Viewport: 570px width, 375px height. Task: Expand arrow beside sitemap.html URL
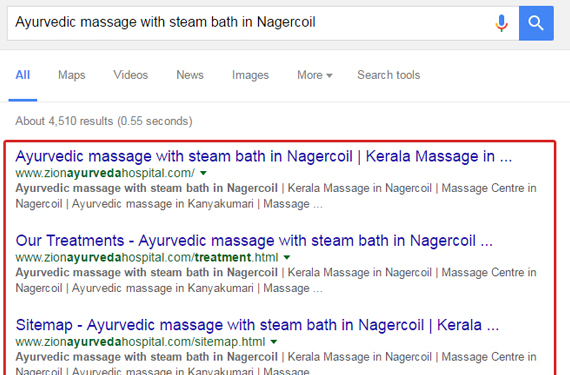[274, 342]
